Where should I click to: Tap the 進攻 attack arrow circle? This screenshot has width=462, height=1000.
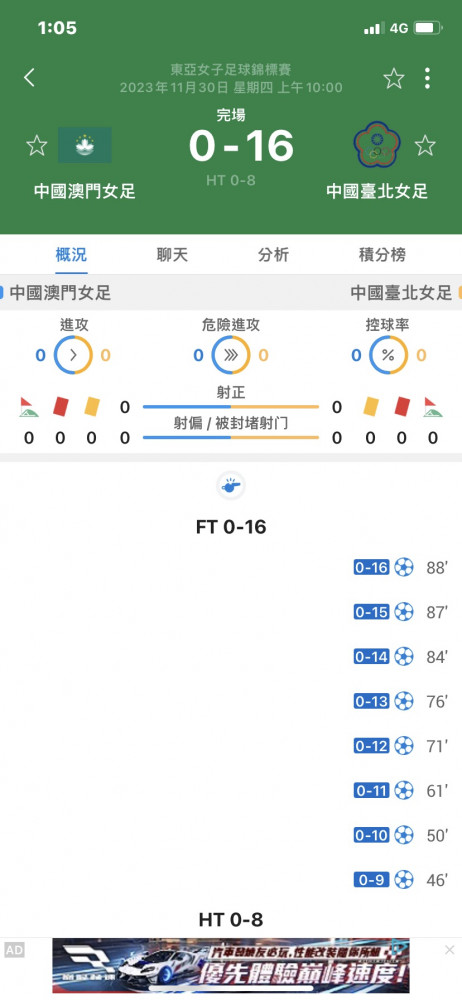(73, 355)
